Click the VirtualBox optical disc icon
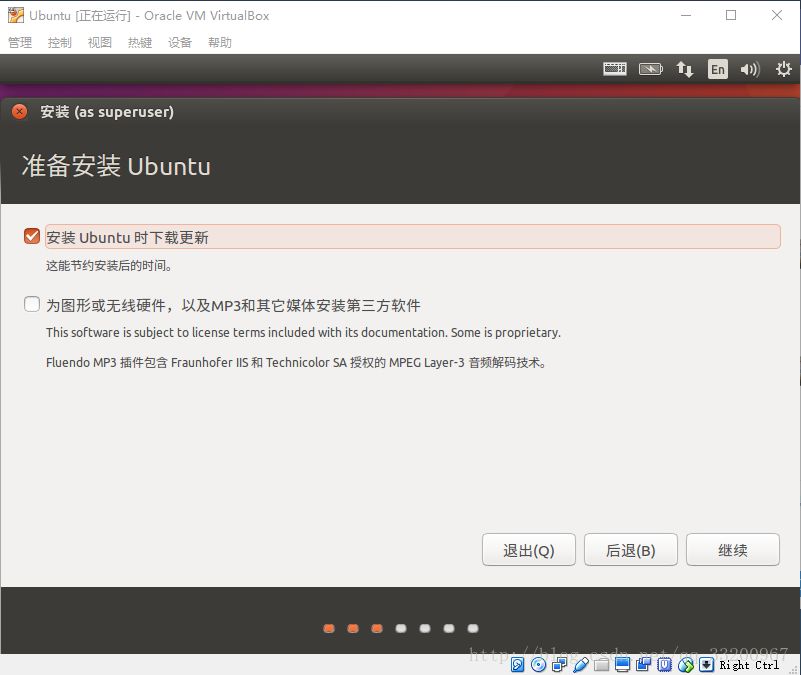 [538, 664]
